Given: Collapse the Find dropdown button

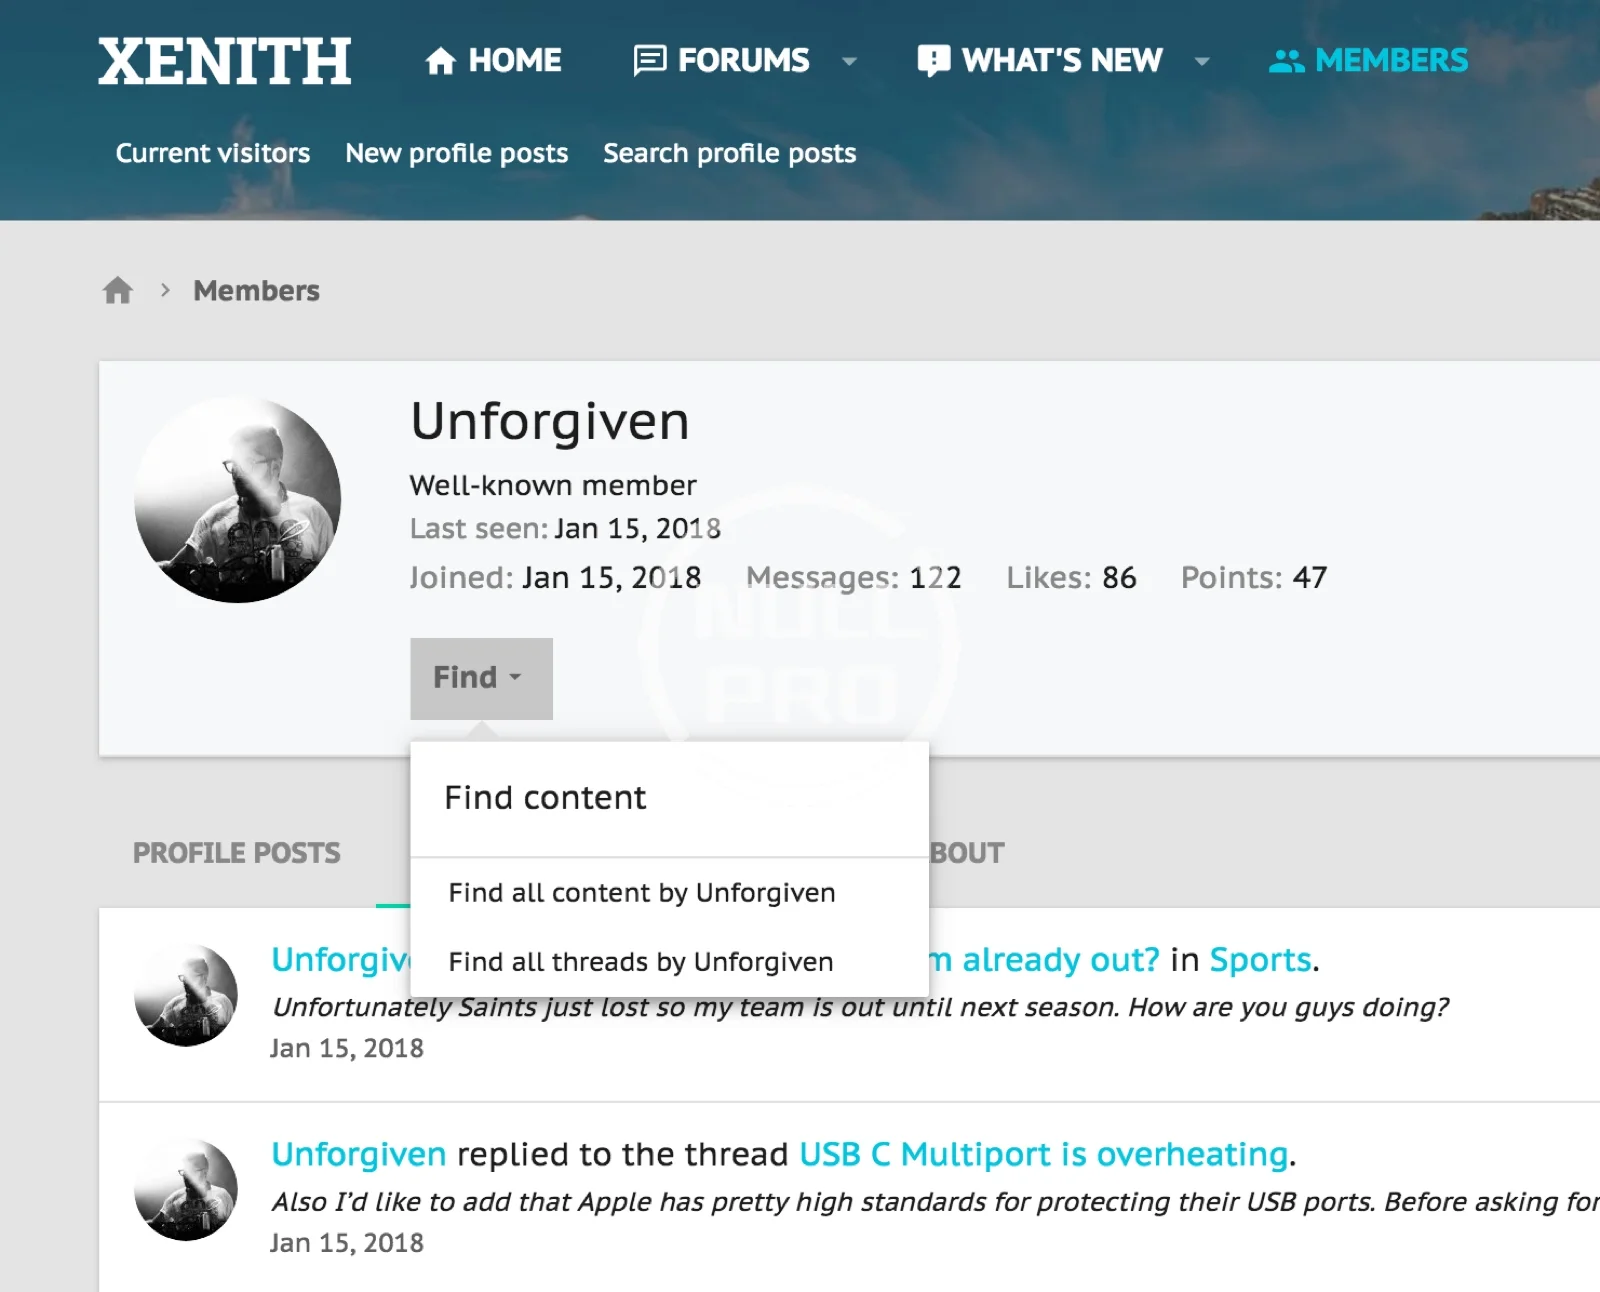Looking at the screenshot, I should pyautogui.click(x=481, y=678).
